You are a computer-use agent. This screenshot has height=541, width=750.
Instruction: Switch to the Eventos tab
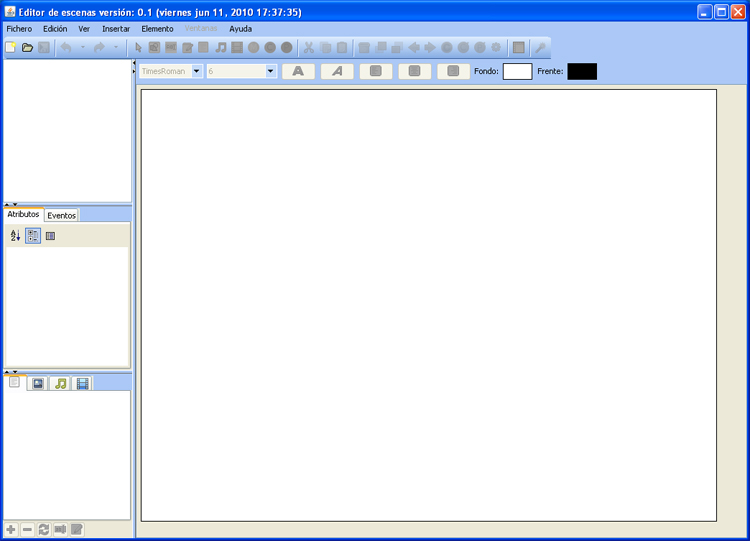tap(62, 215)
